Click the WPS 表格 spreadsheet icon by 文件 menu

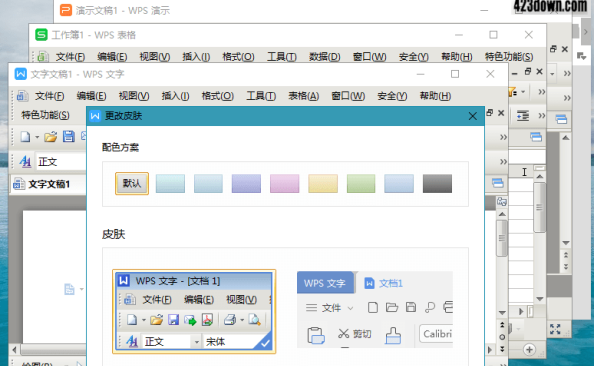pos(42,57)
